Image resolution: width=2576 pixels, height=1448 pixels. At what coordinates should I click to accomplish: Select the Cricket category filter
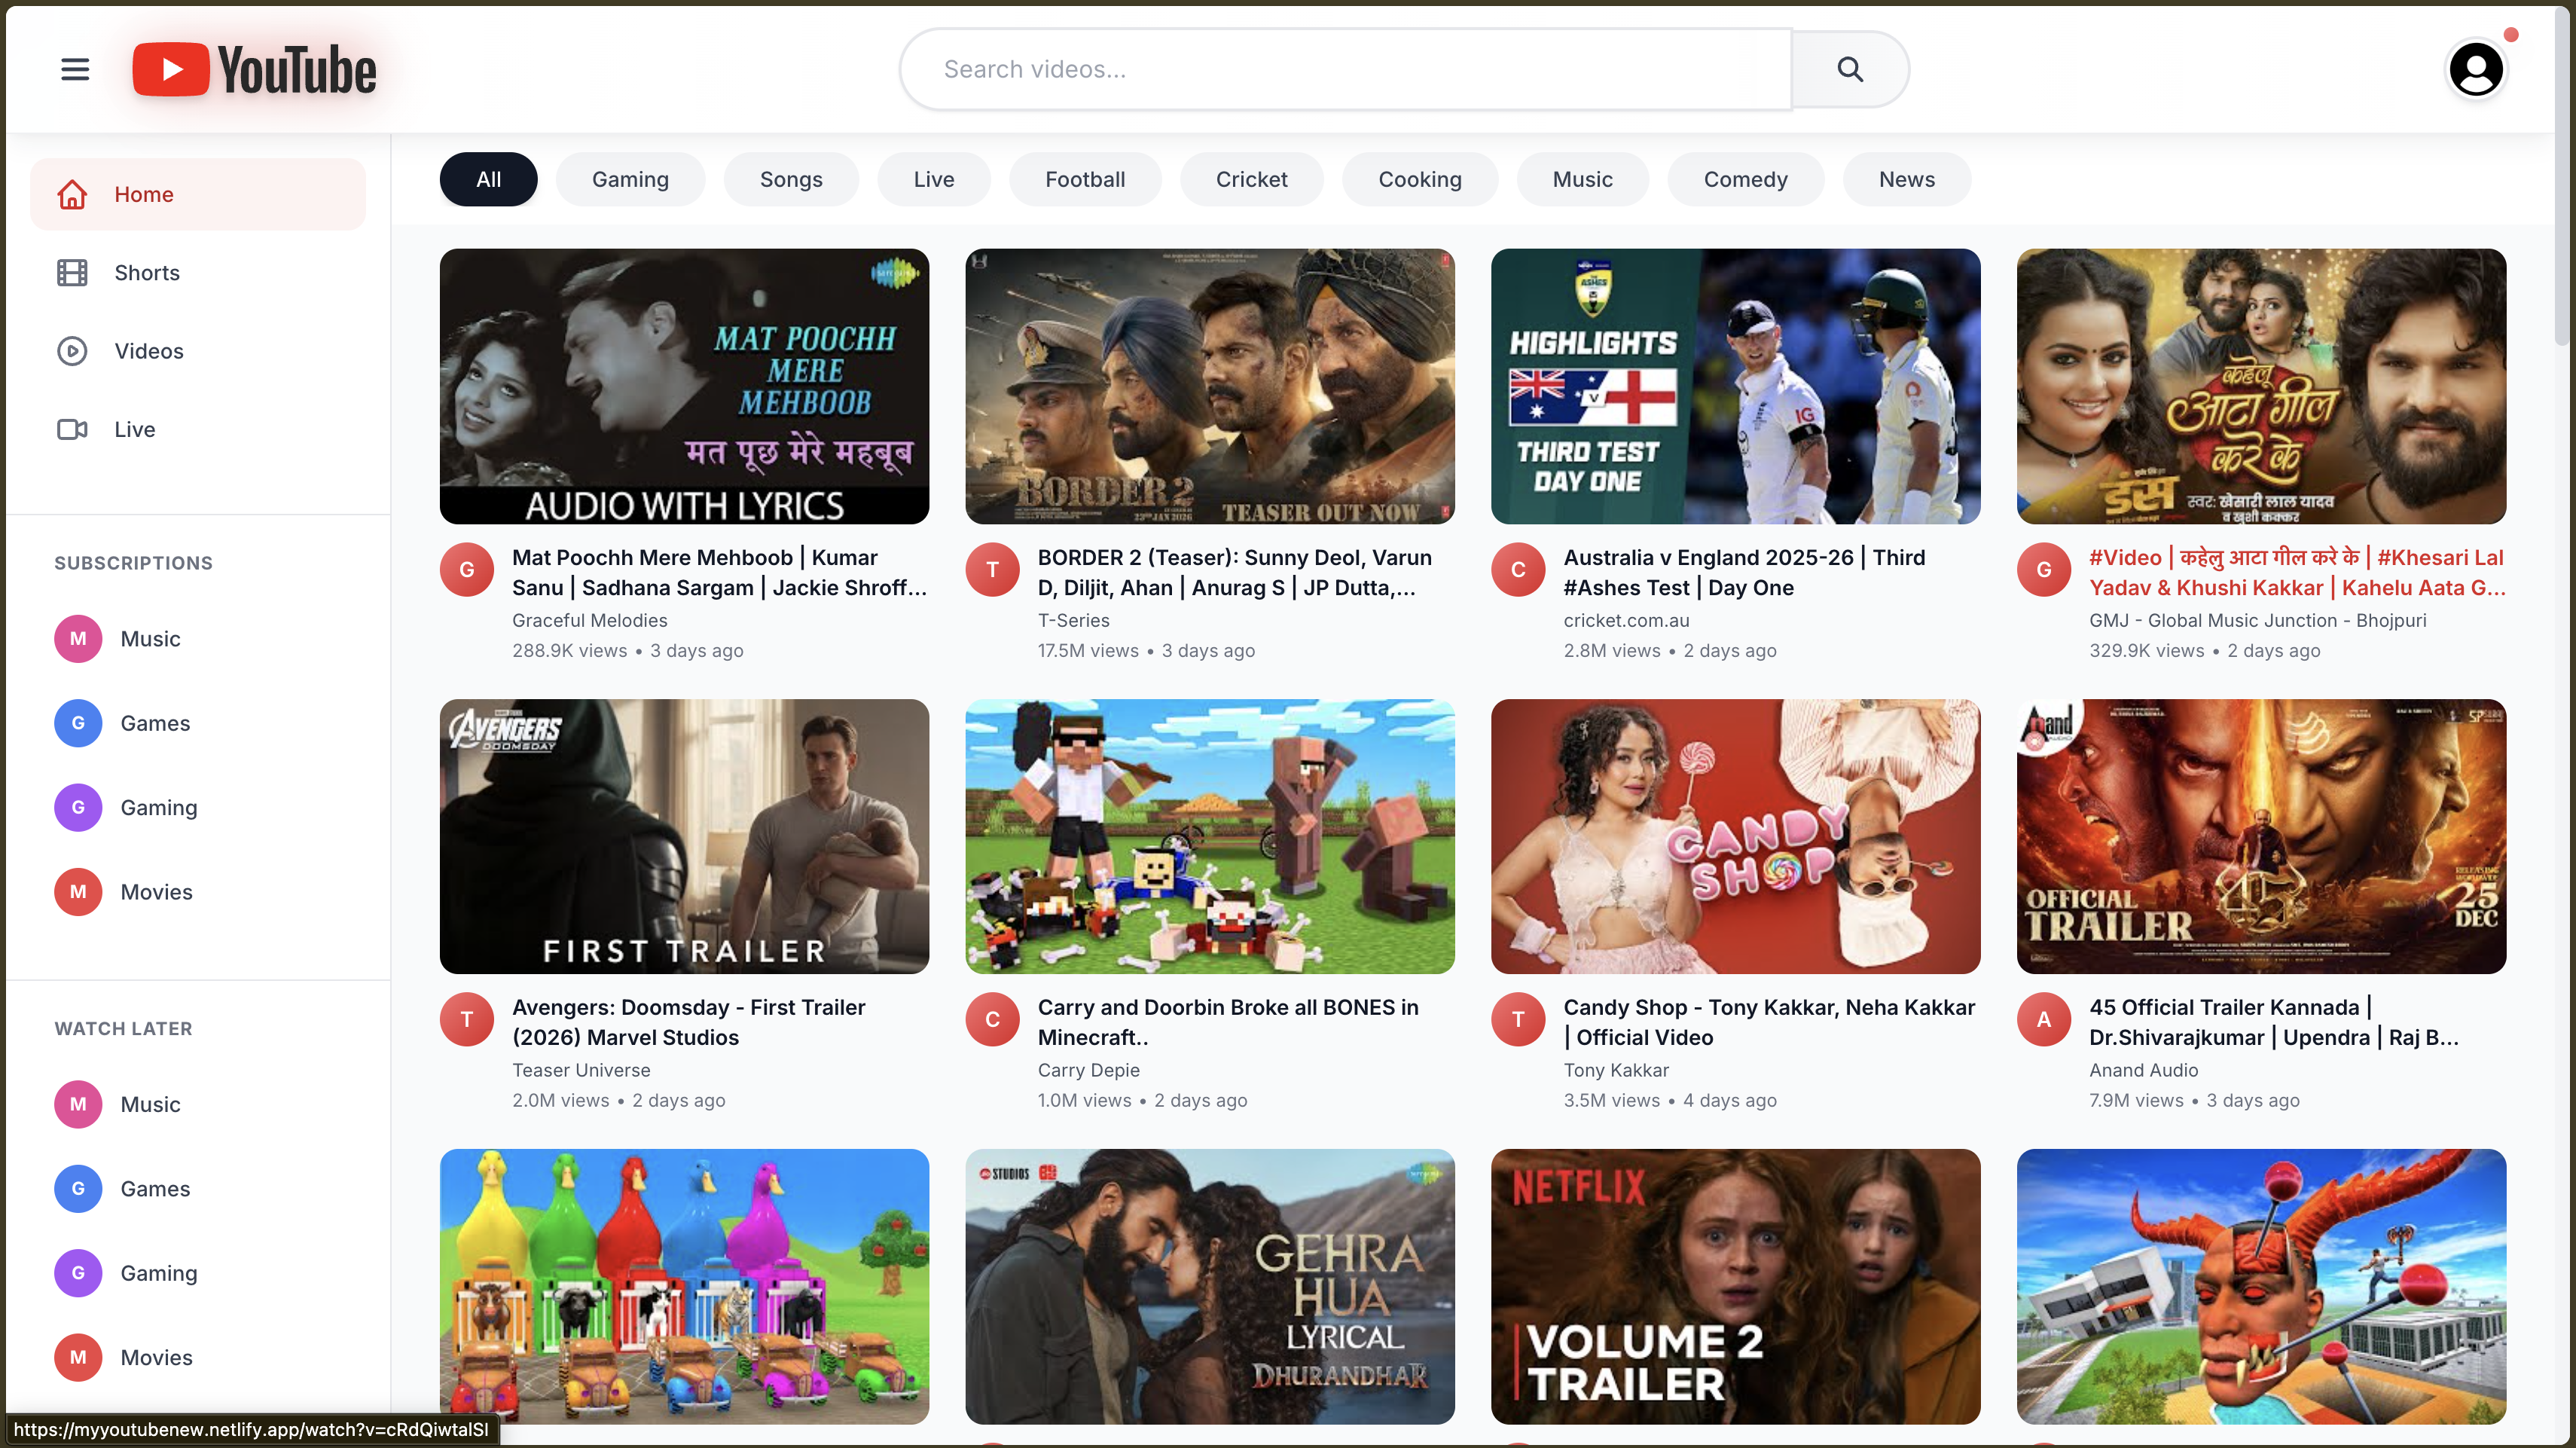point(1251,179)
